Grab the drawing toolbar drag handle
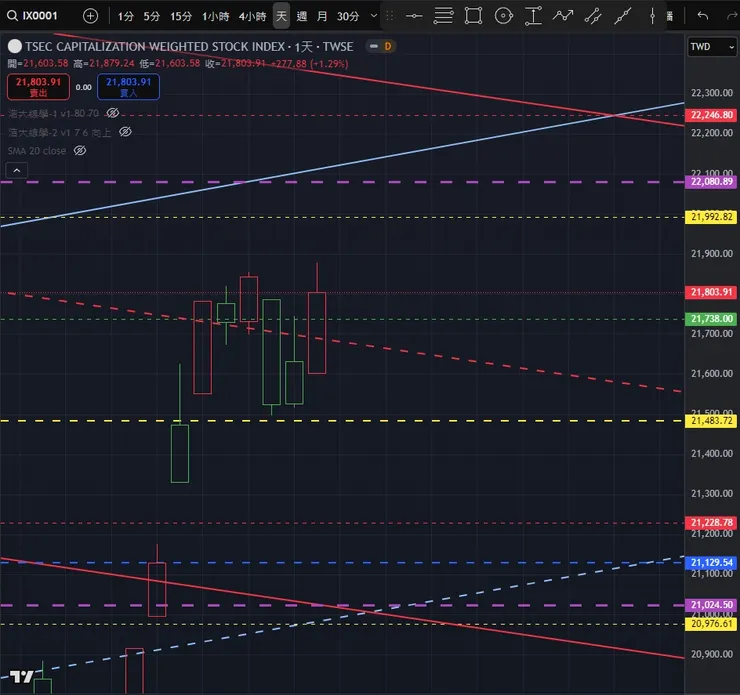 (x=389, y=16)
